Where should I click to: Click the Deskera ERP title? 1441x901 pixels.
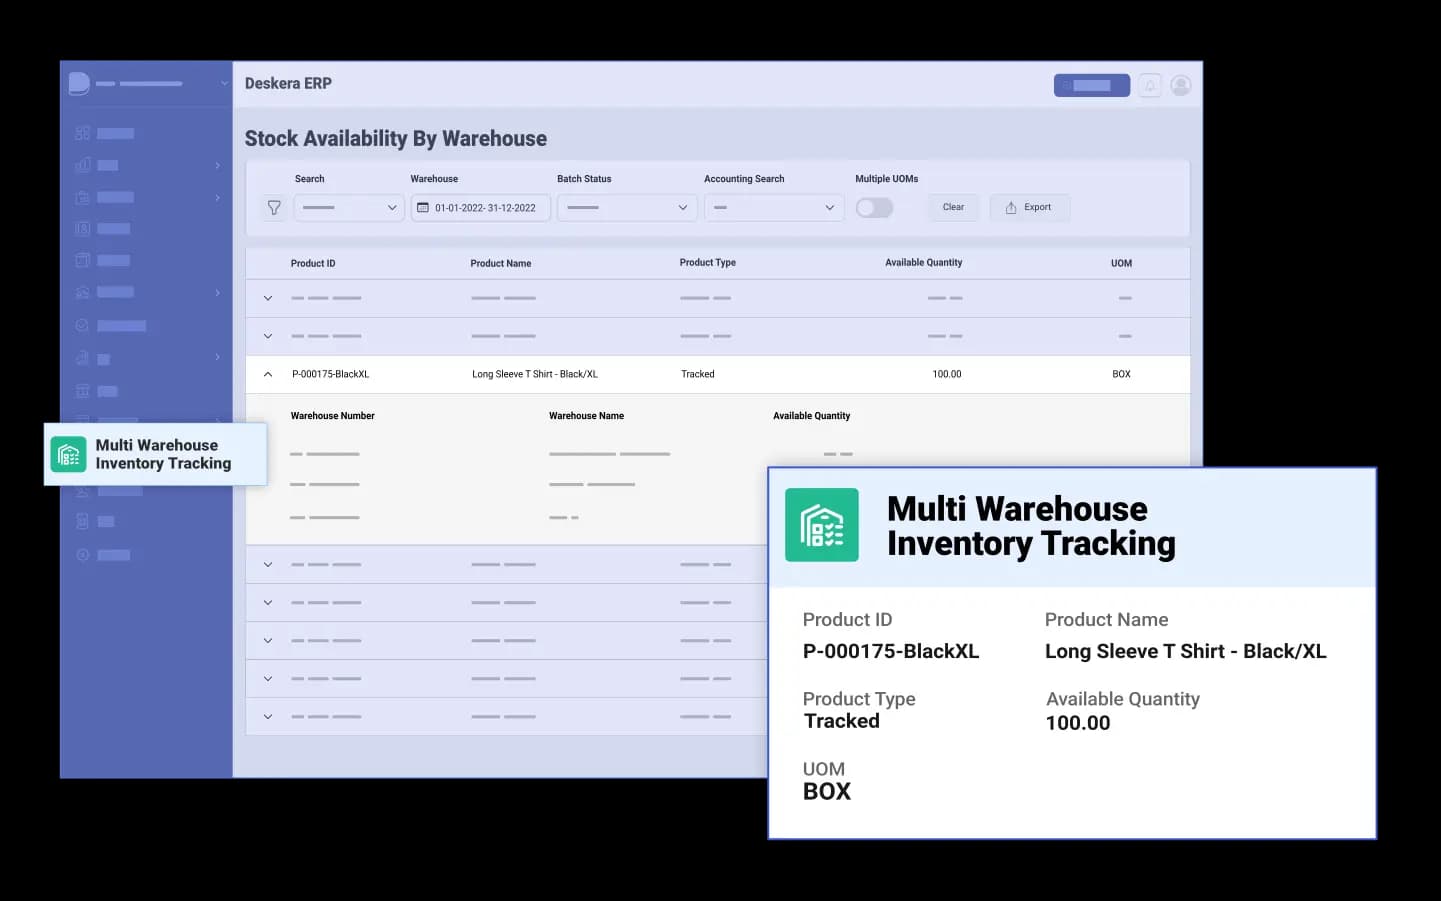tap(288, 84)
